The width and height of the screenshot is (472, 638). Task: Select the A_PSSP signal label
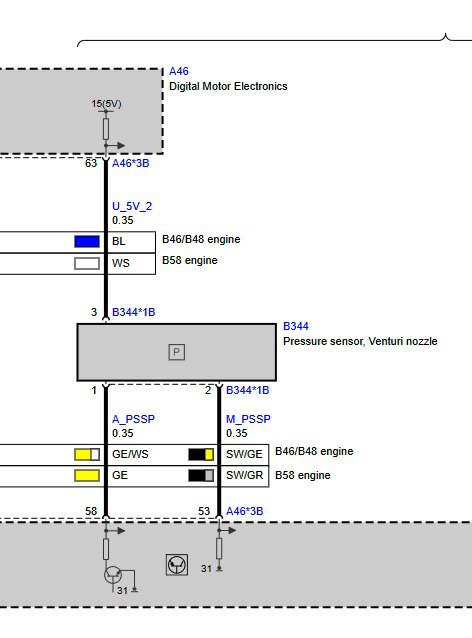pos(133,419)
